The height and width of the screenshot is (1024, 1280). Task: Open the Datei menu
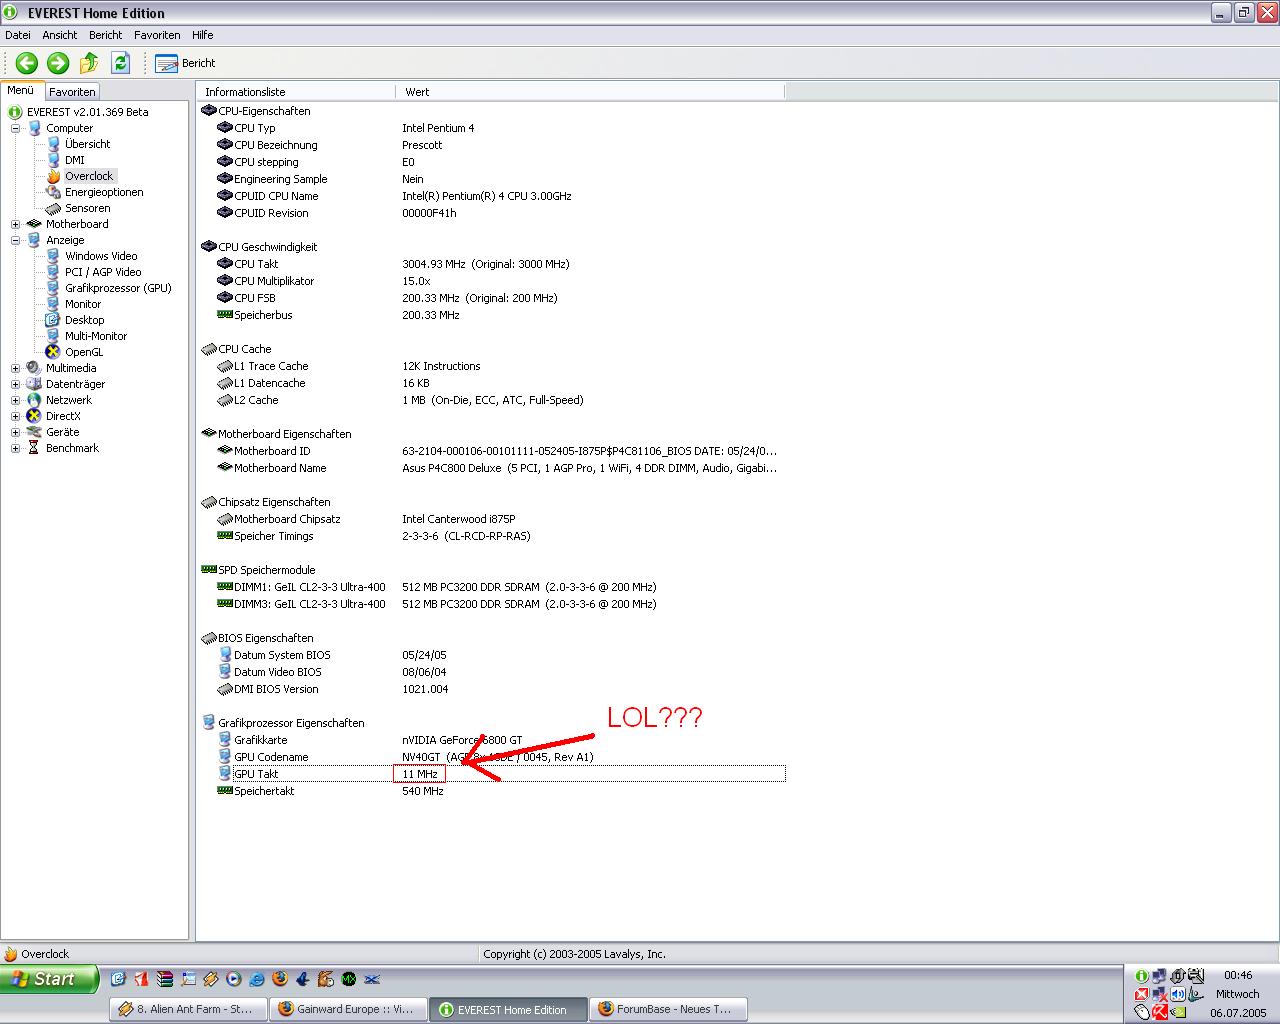[18, 35]
